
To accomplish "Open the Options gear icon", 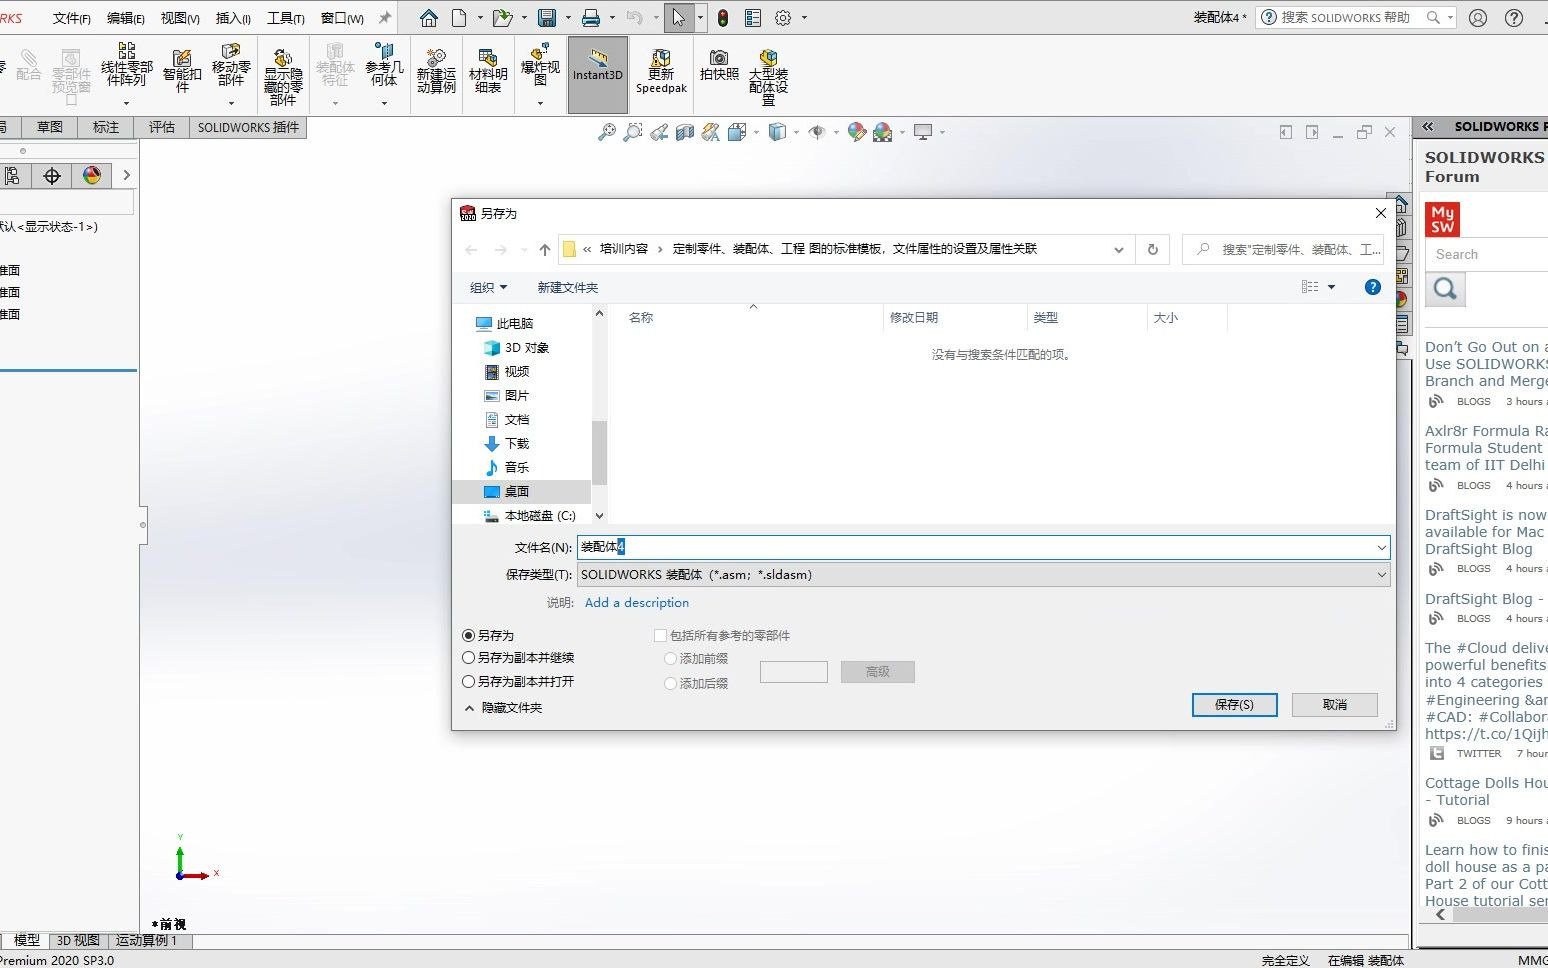I will click(x=783, y=18).
